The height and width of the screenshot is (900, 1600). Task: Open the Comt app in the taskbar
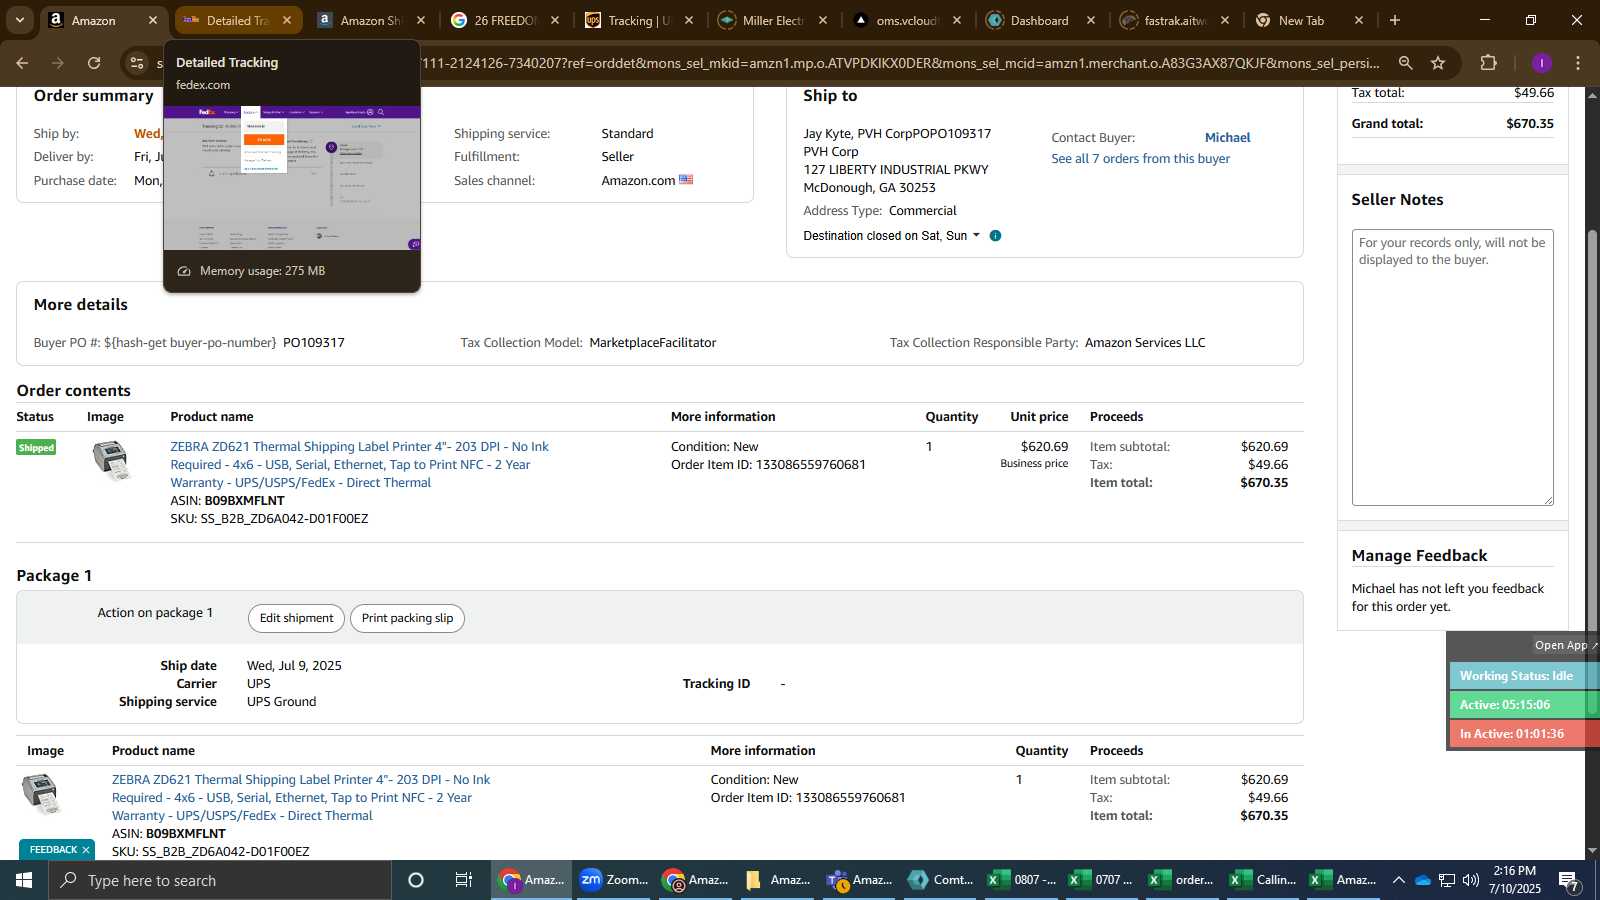click(x=940, y=880)
